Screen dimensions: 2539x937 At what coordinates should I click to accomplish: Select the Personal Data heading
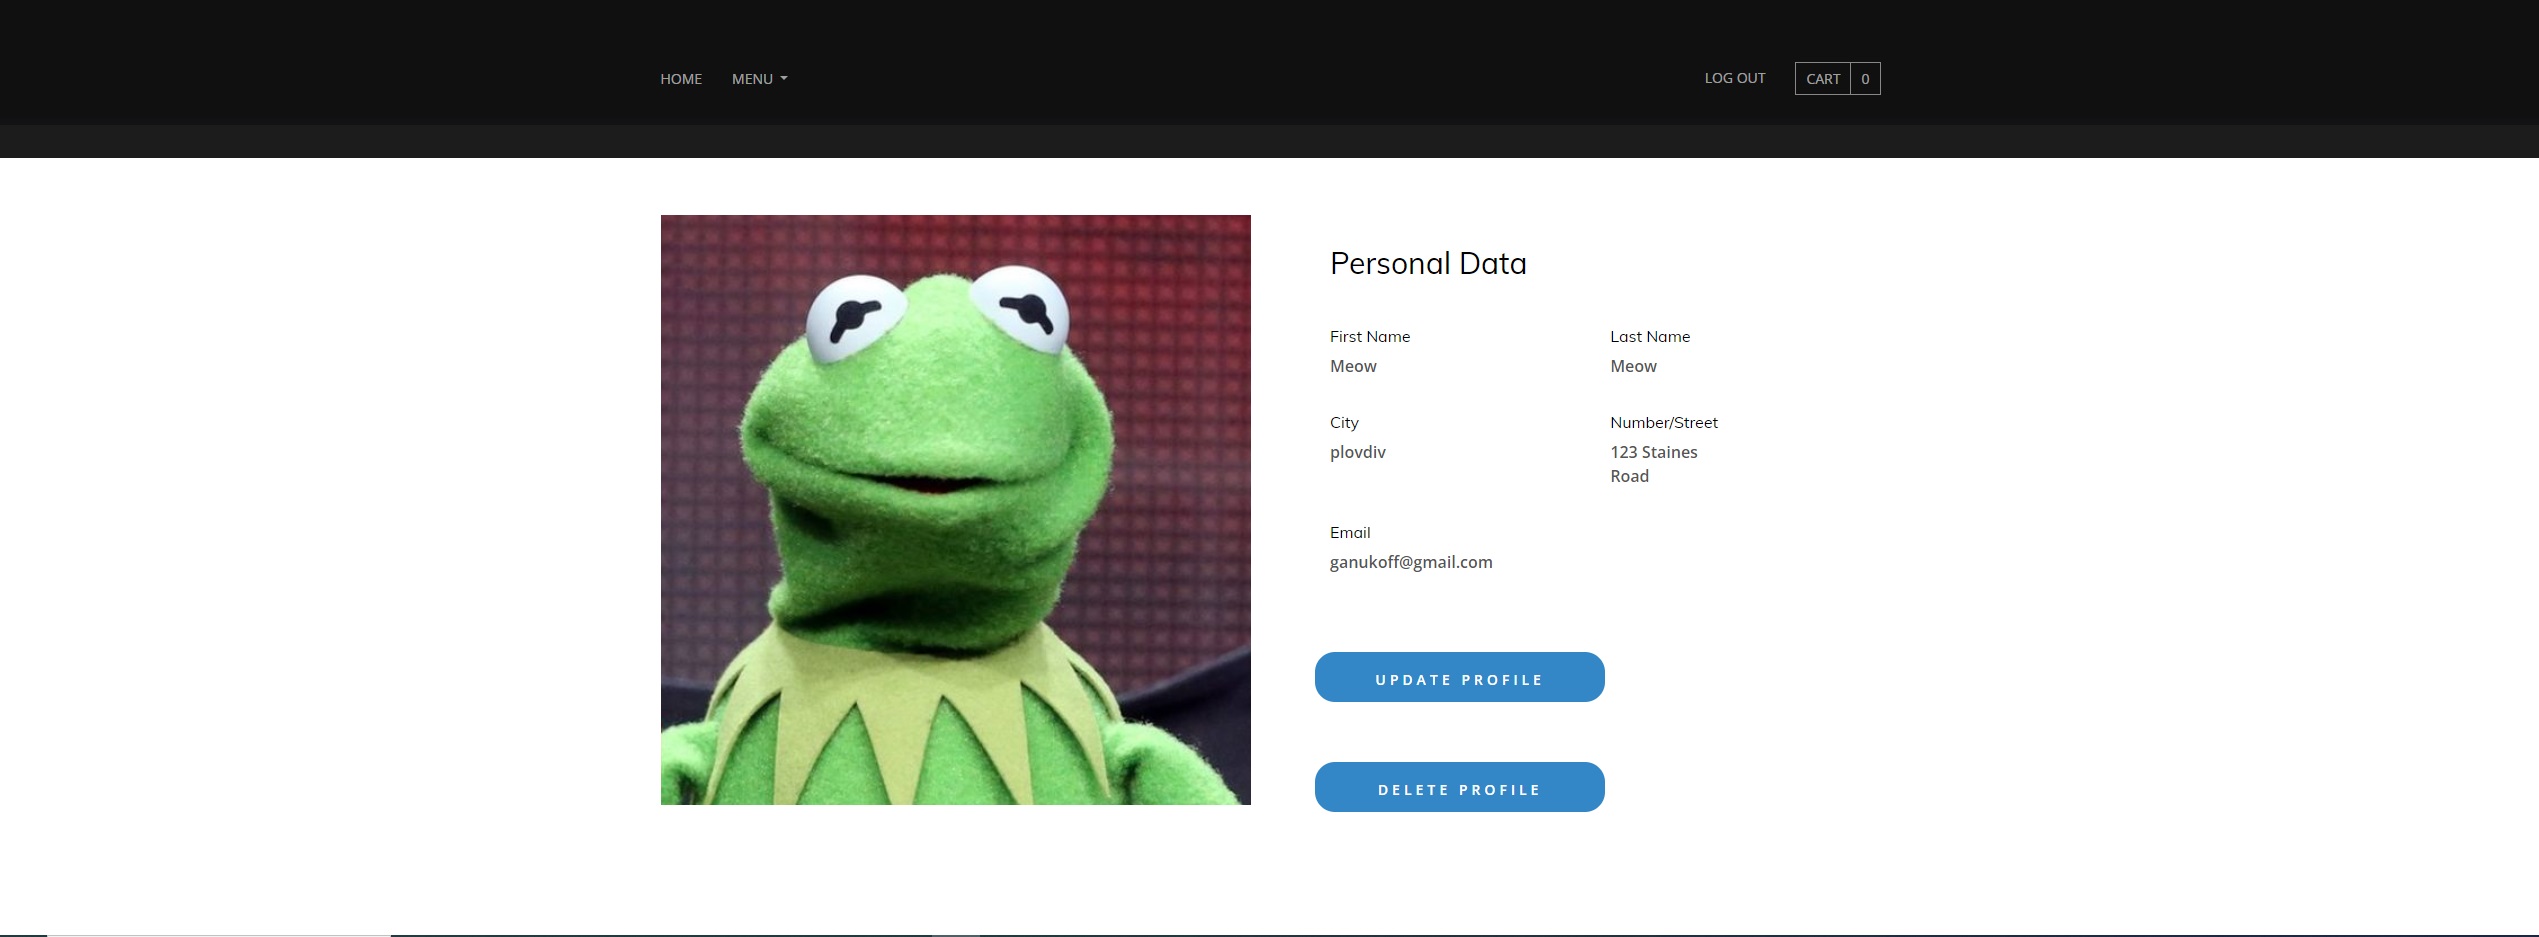point(1427,263)
